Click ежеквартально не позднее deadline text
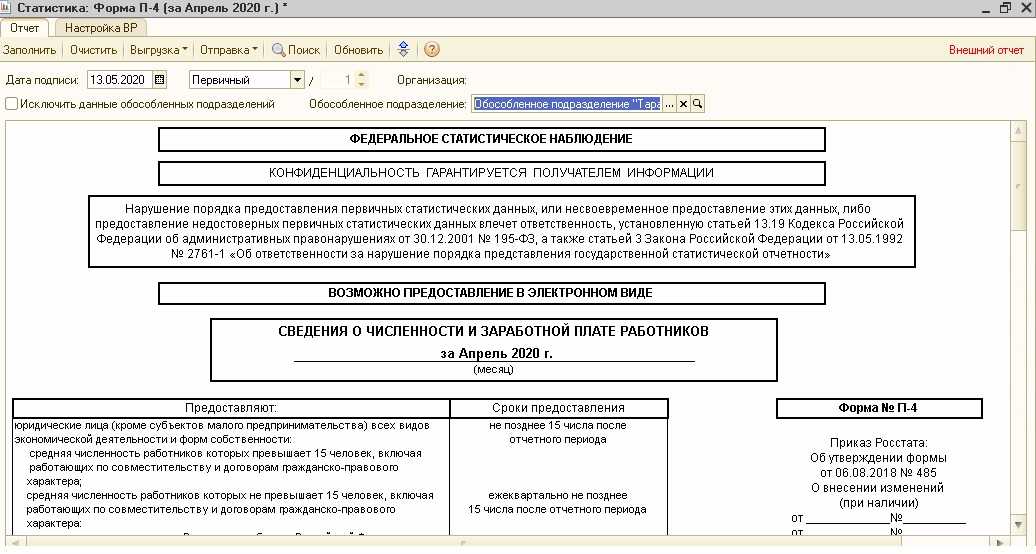Image resolution: width=1036 pixels, height=554 pixels. [x=558, y=495]
